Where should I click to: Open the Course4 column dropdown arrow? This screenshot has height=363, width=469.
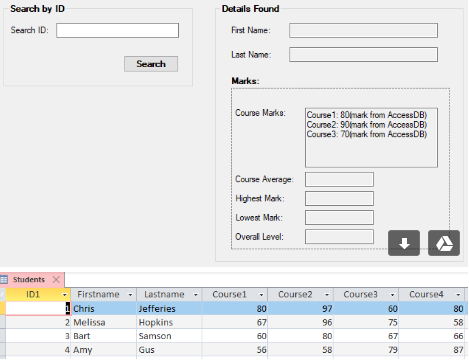coord(458,295)
